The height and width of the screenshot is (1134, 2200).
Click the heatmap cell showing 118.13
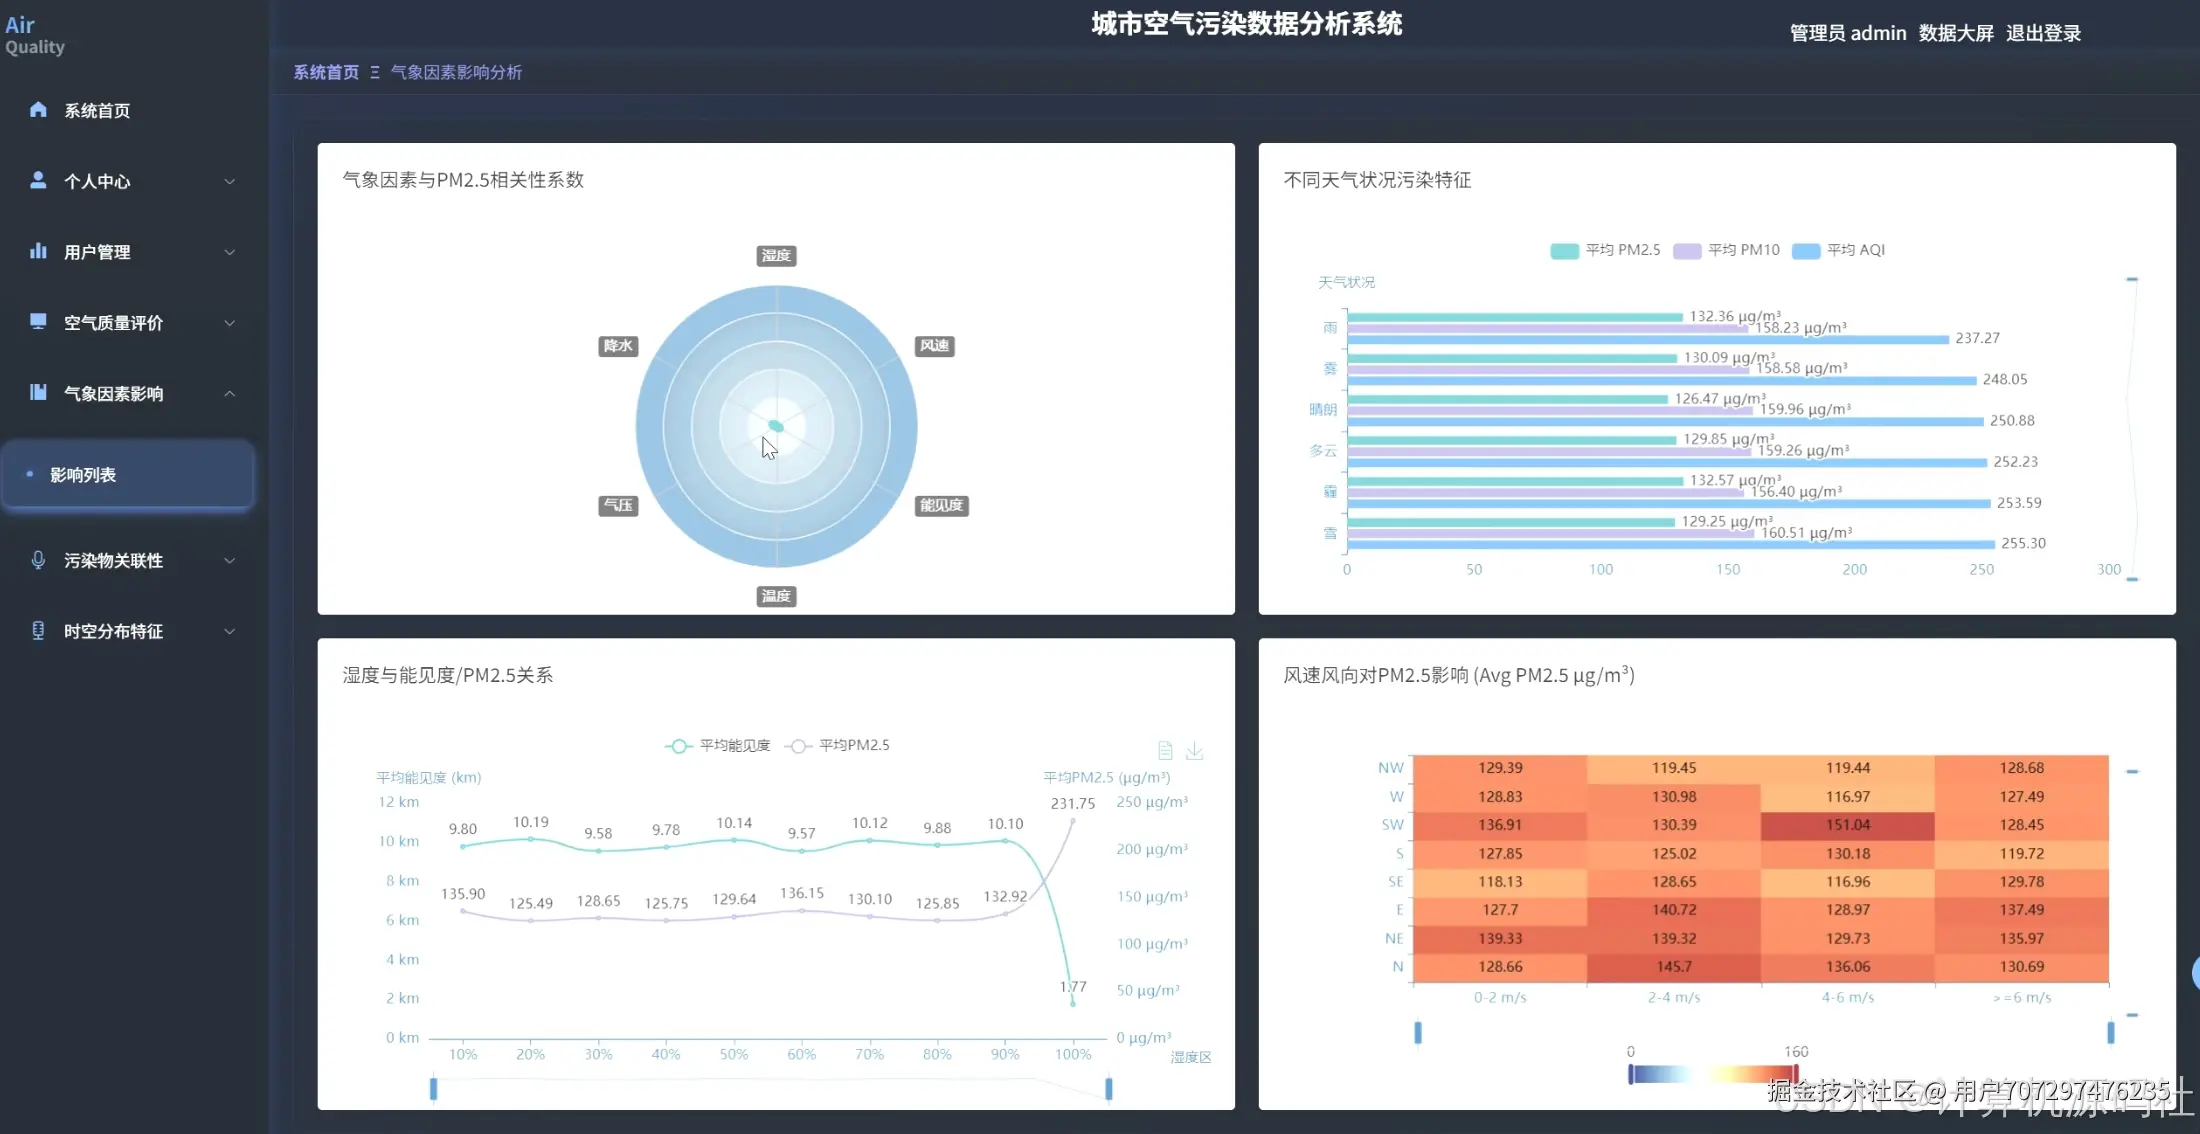click(x=1500, y=882)
